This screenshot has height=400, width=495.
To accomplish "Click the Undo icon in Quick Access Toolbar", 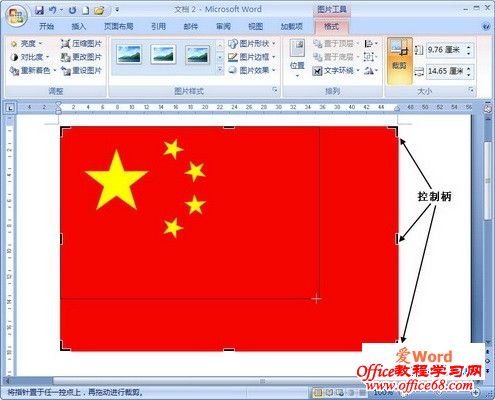I will pos(52,10).
